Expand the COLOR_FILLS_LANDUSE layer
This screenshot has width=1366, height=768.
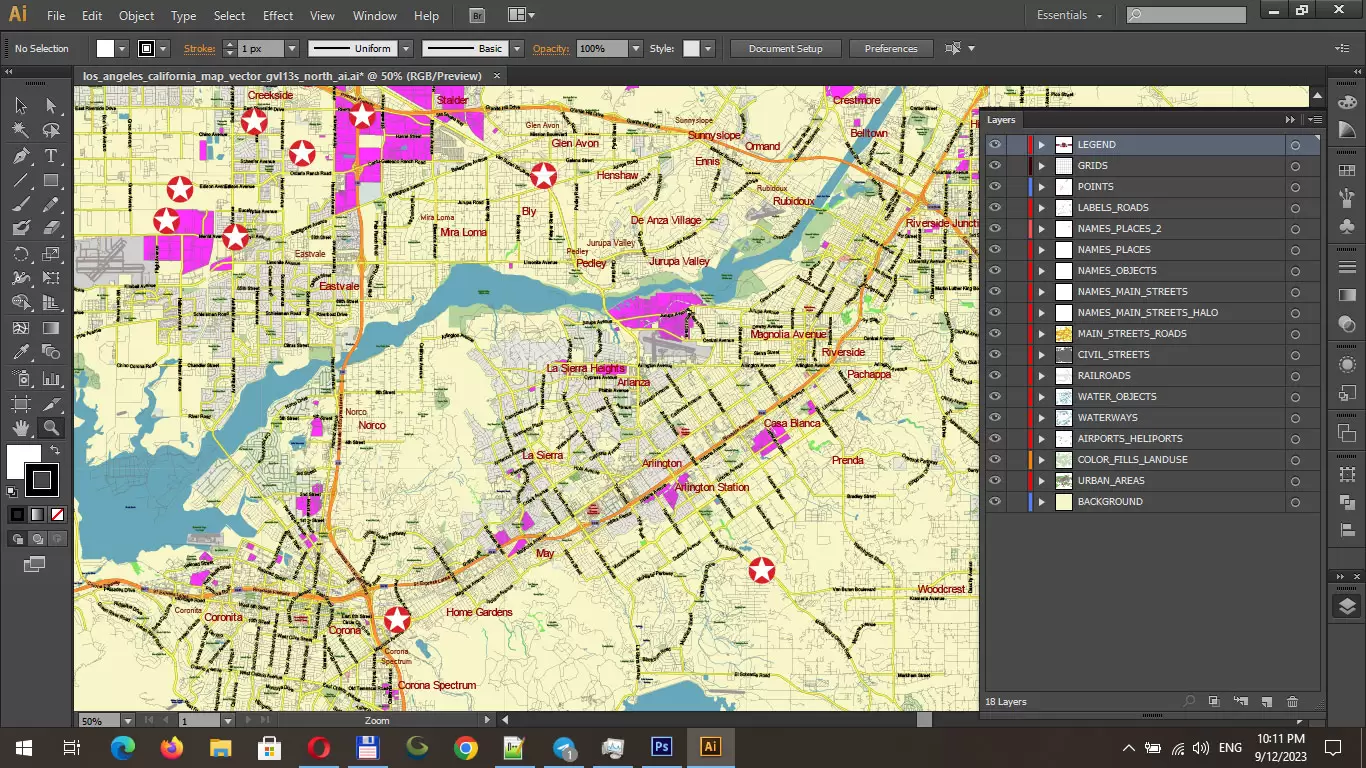pos(1041,460)
